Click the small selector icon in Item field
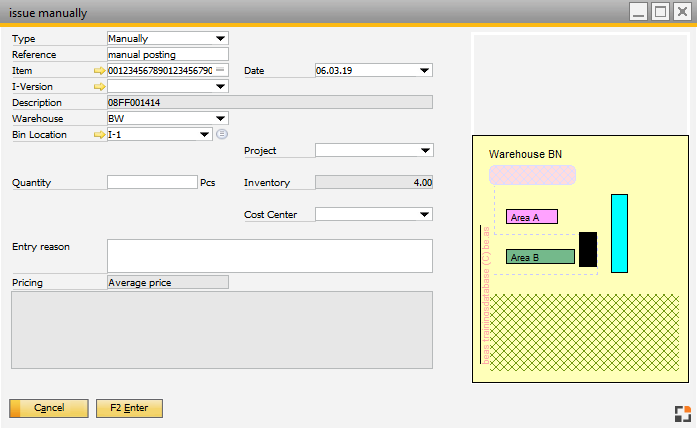 pyautogui.click(x=220, y=70)
